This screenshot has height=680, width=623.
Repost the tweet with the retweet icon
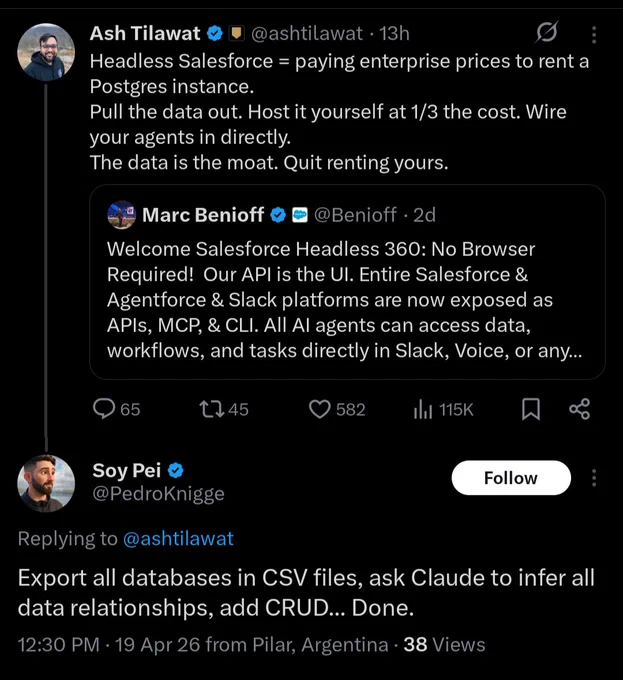(212, 409)
